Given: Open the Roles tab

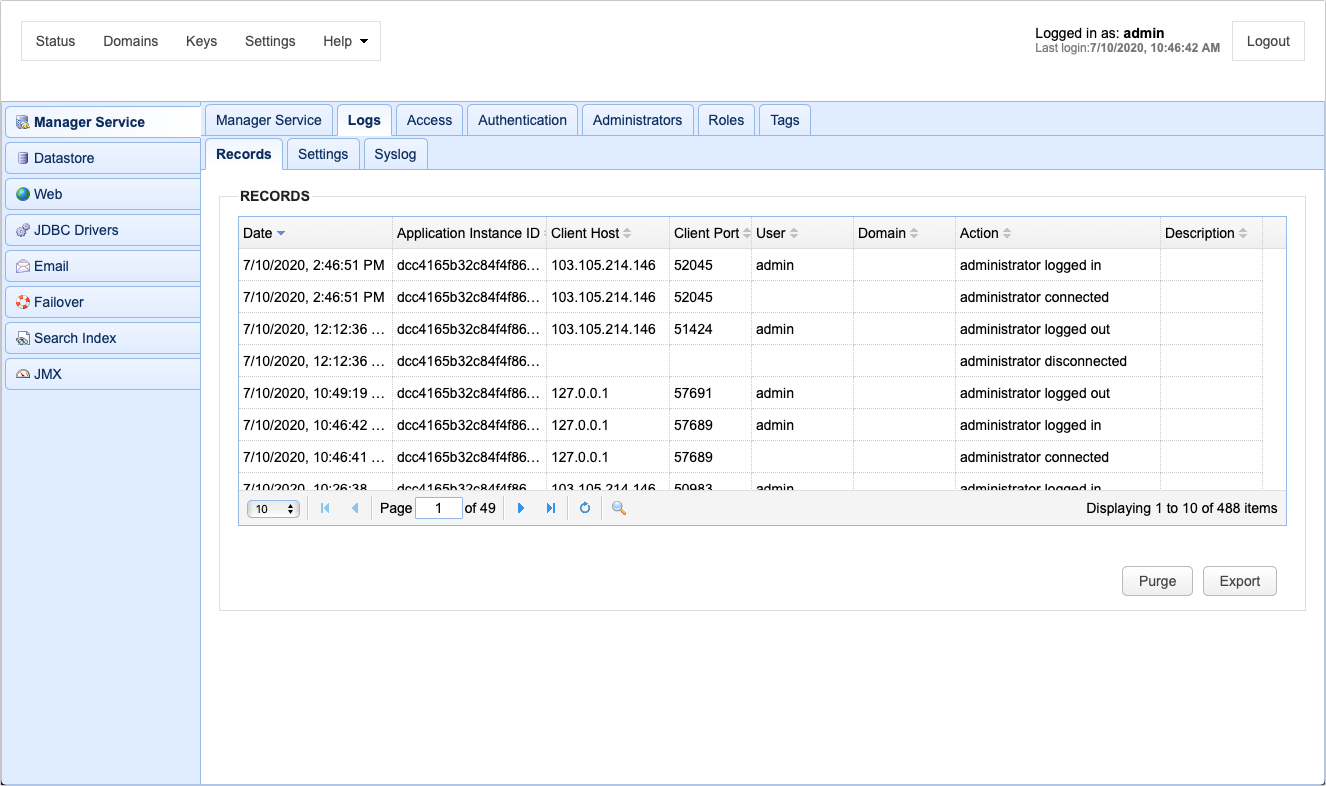Looking at the screenshot, I should click(x=726, y=120).
